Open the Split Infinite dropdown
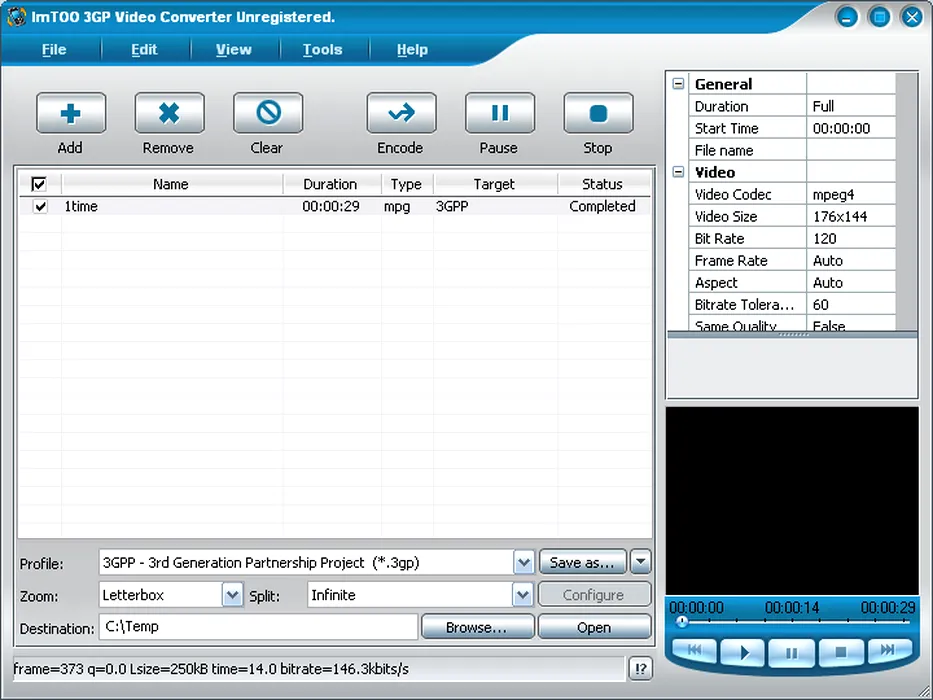 (x=522, y=595)
